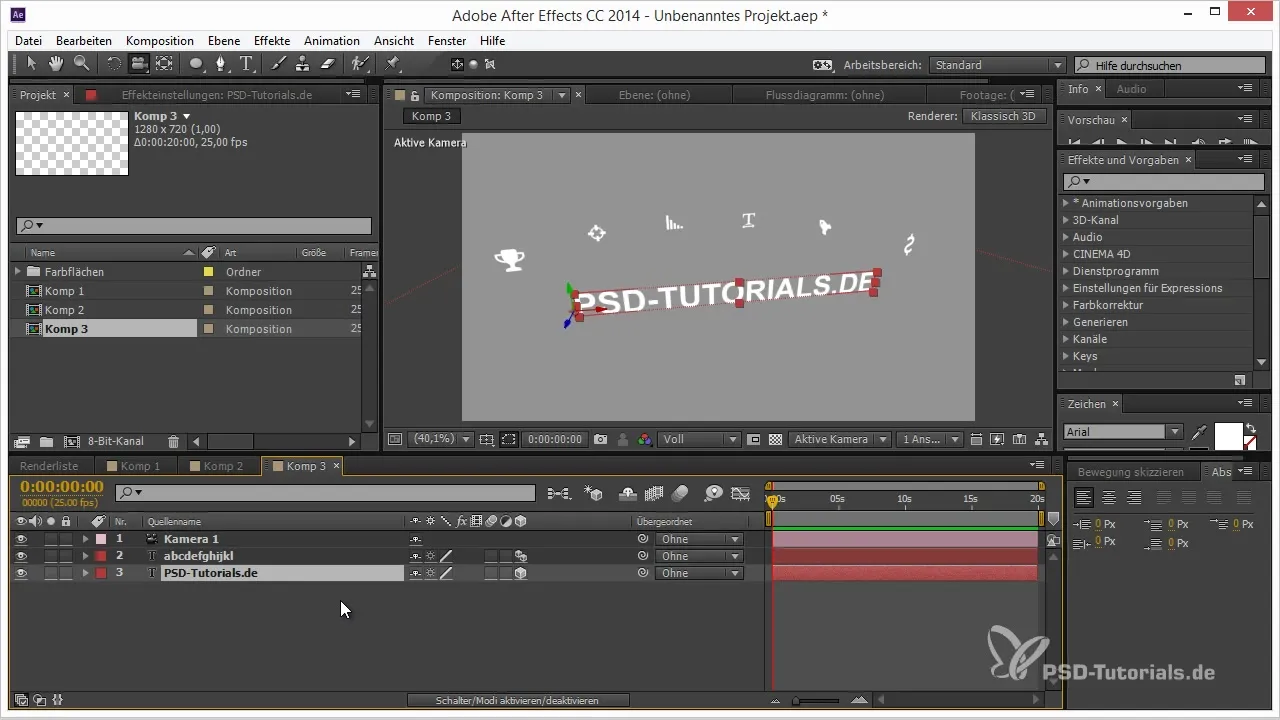Select the Rotation tool
The width and height of the screenshot is (1280, 720).
(114, 64)
